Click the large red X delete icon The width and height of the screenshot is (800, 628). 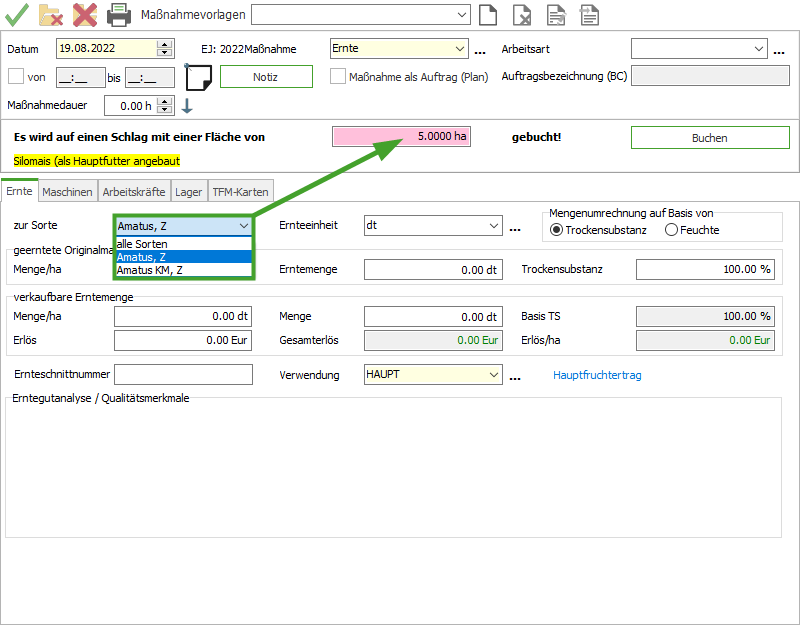[x=85, y=14]
